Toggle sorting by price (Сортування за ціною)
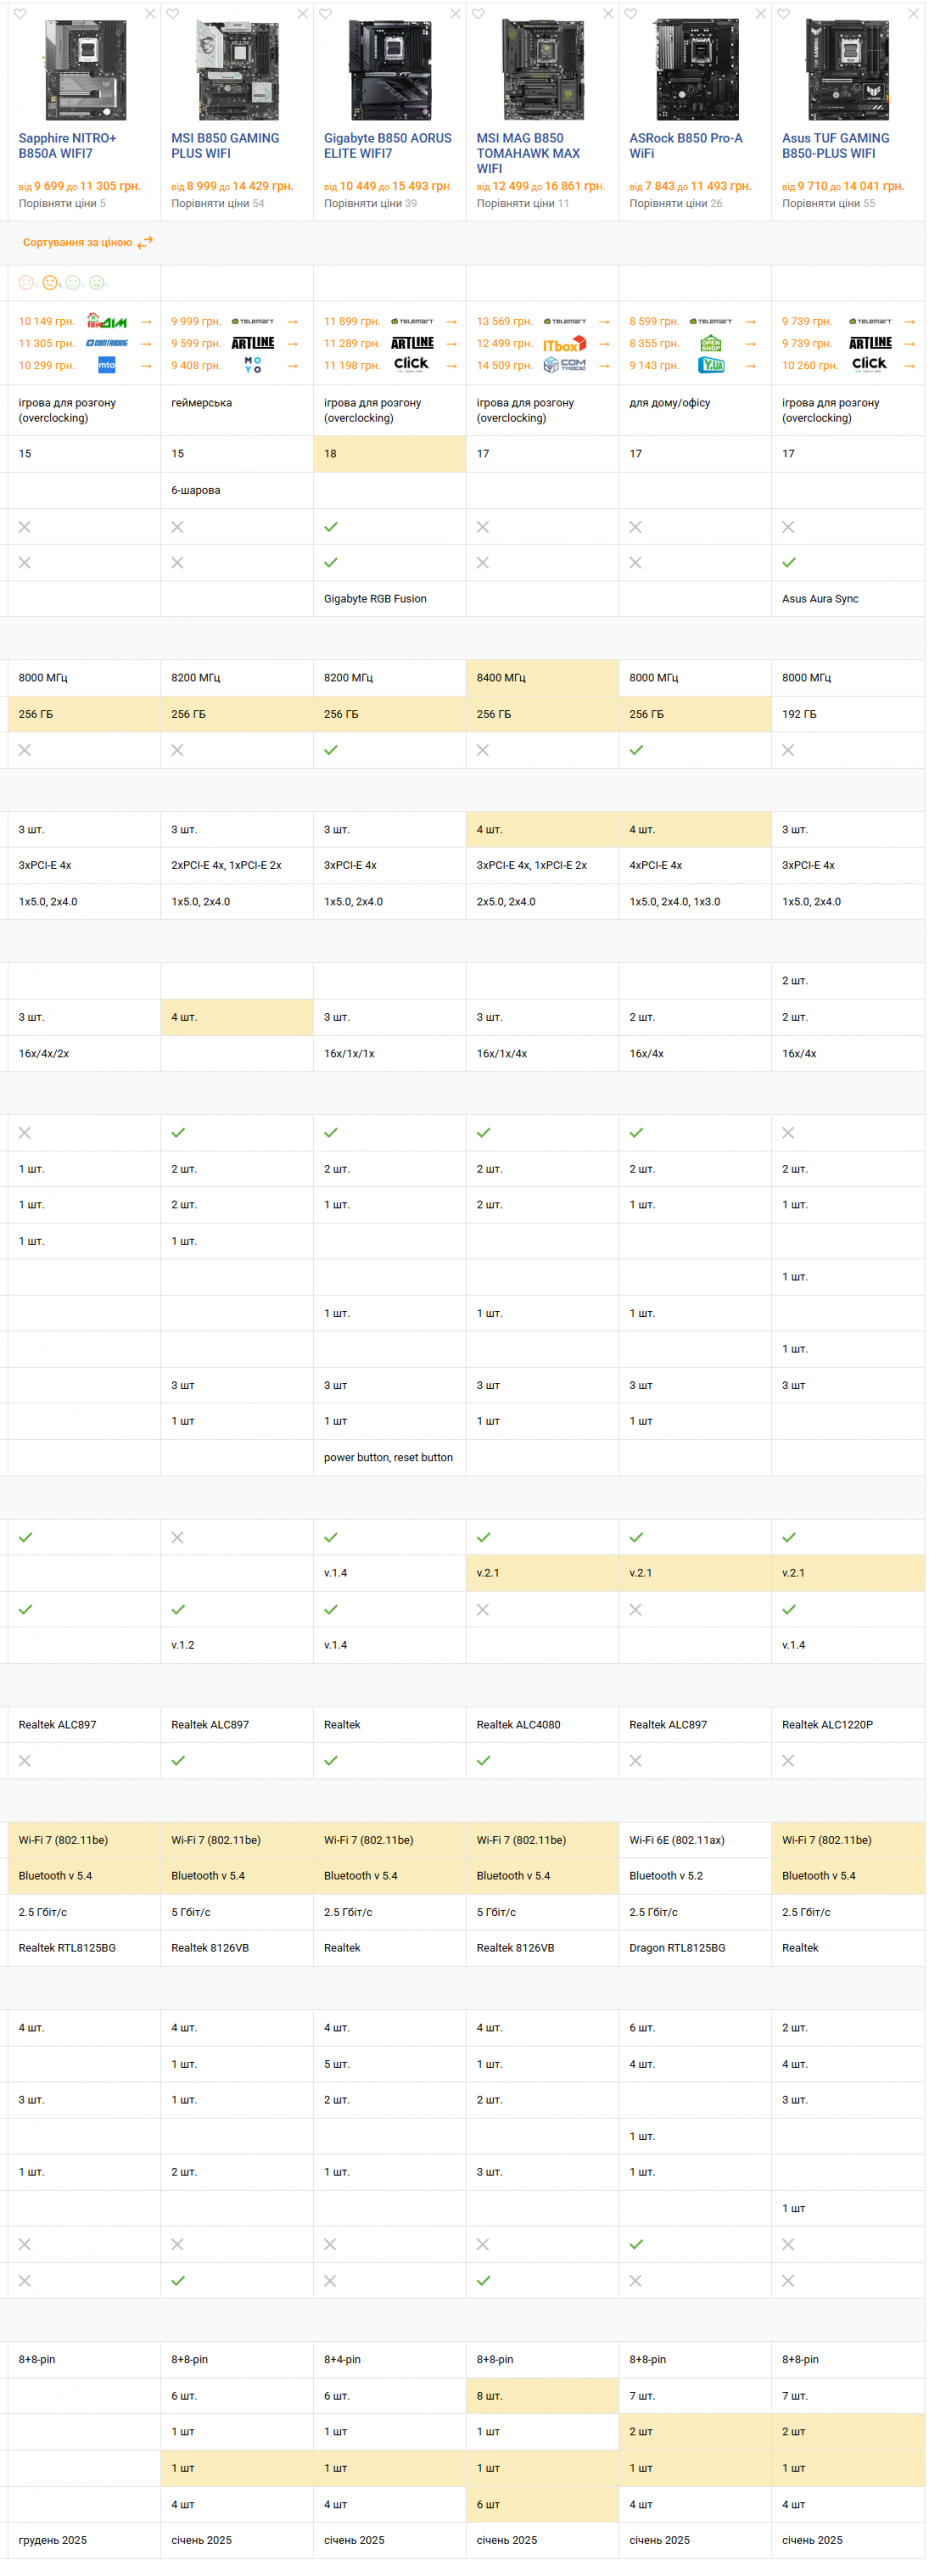This screenshot has width=929, height=2560. click(x=88, y=243)
